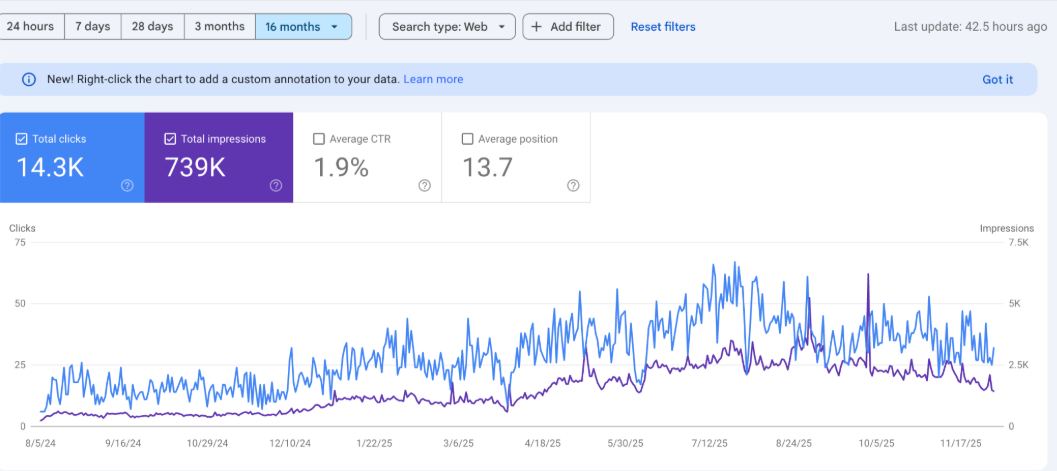Click the plus icon on Add filter
The width and height of the screenshot is (1057, 471).
coord(537,27)
